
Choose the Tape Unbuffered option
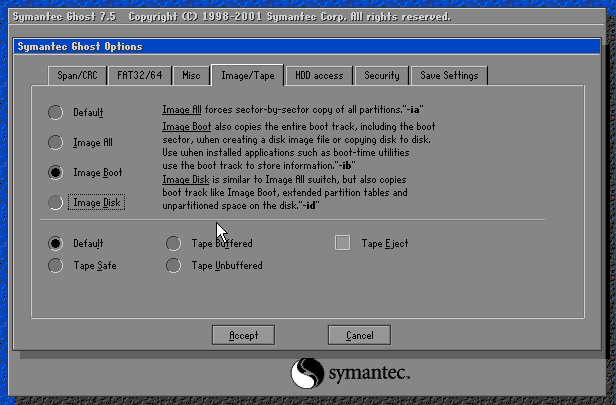pos(173,265)
